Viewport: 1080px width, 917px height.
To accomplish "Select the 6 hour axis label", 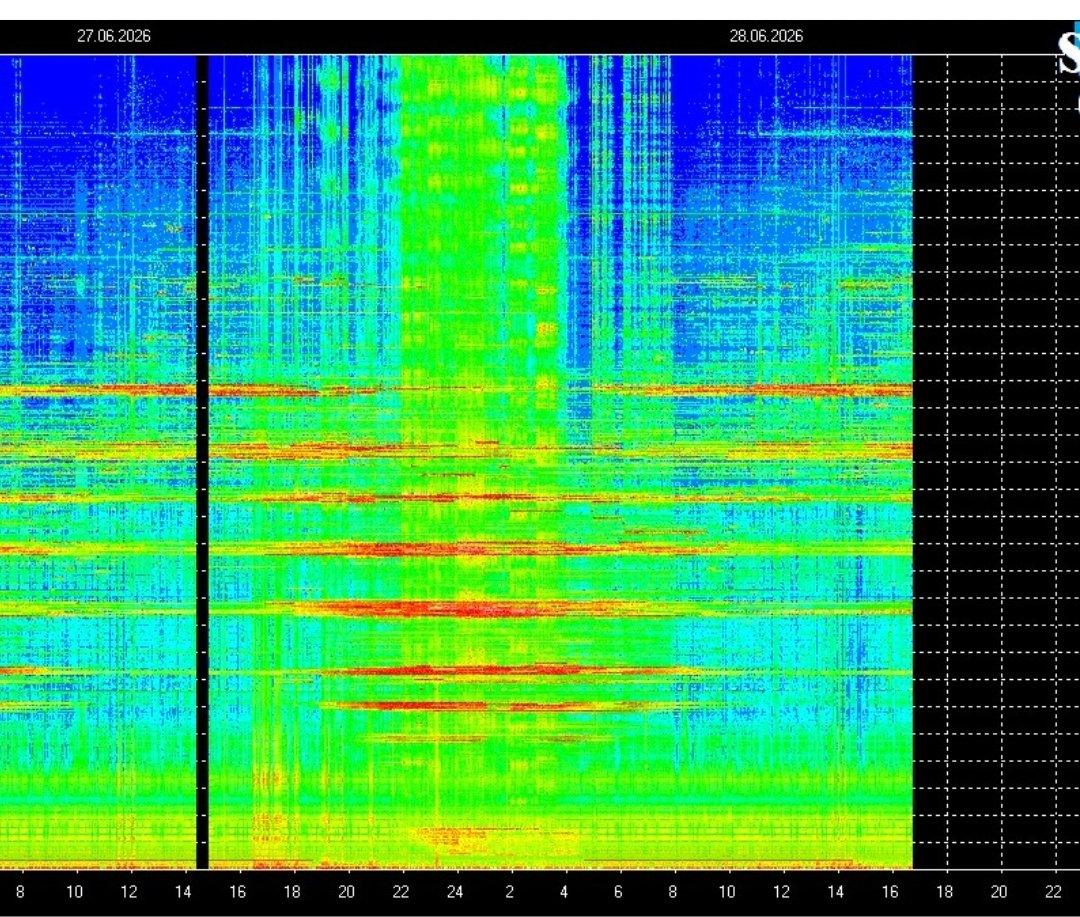I will tap(618, 892).
